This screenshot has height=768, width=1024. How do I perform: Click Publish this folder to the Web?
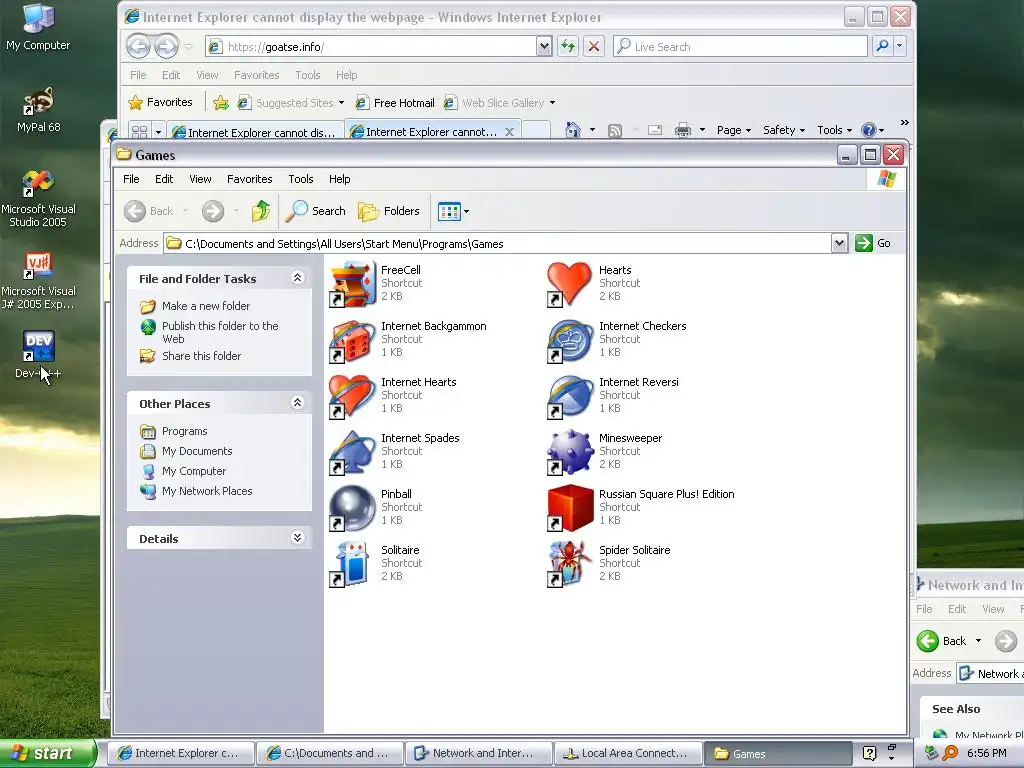coord(219,332)
